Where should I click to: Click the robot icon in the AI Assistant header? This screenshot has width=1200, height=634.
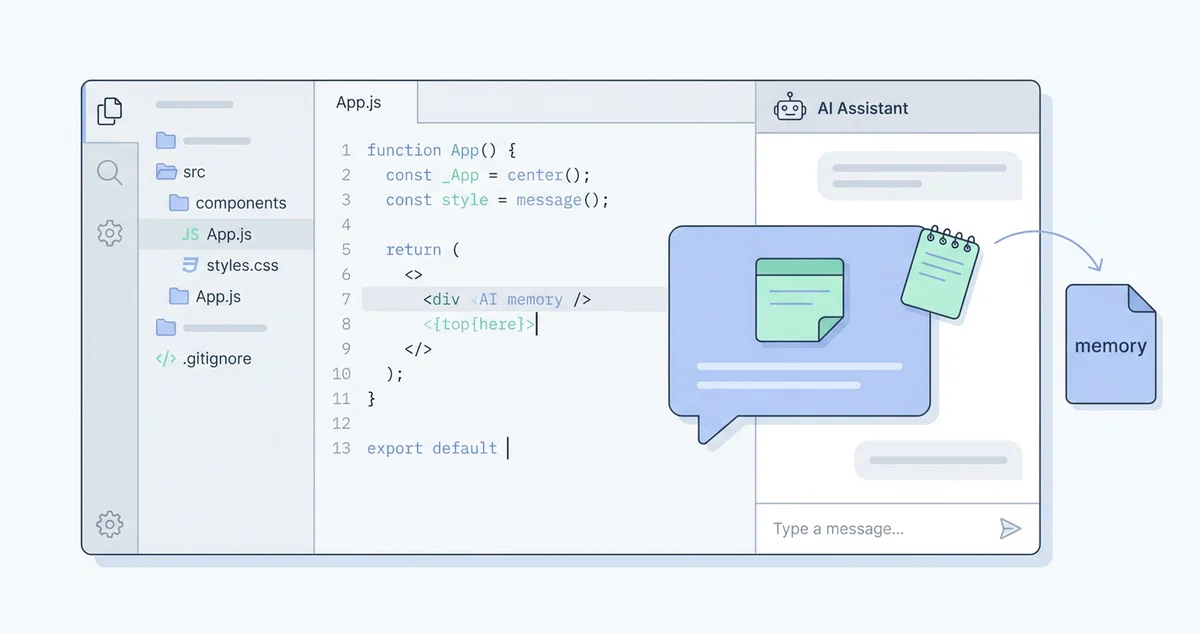coord(790,107)
